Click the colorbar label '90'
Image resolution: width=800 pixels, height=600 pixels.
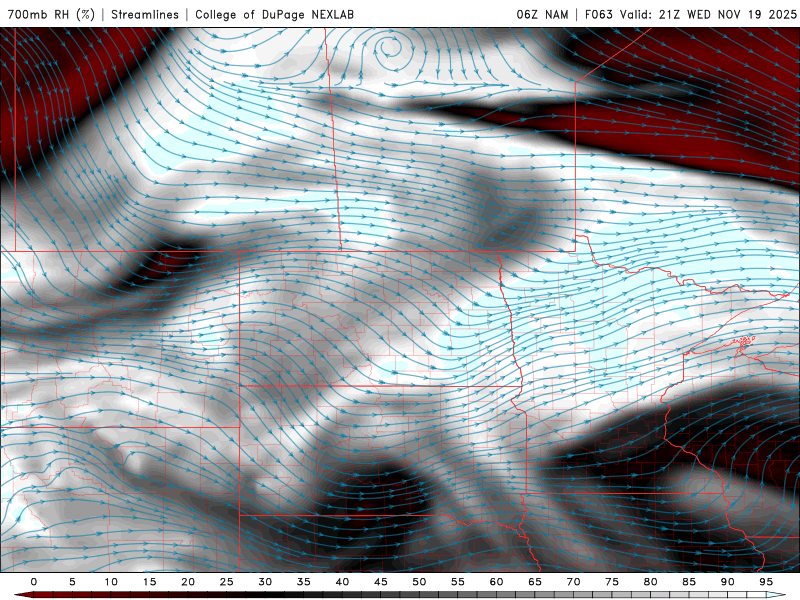[x=728, y=582]
